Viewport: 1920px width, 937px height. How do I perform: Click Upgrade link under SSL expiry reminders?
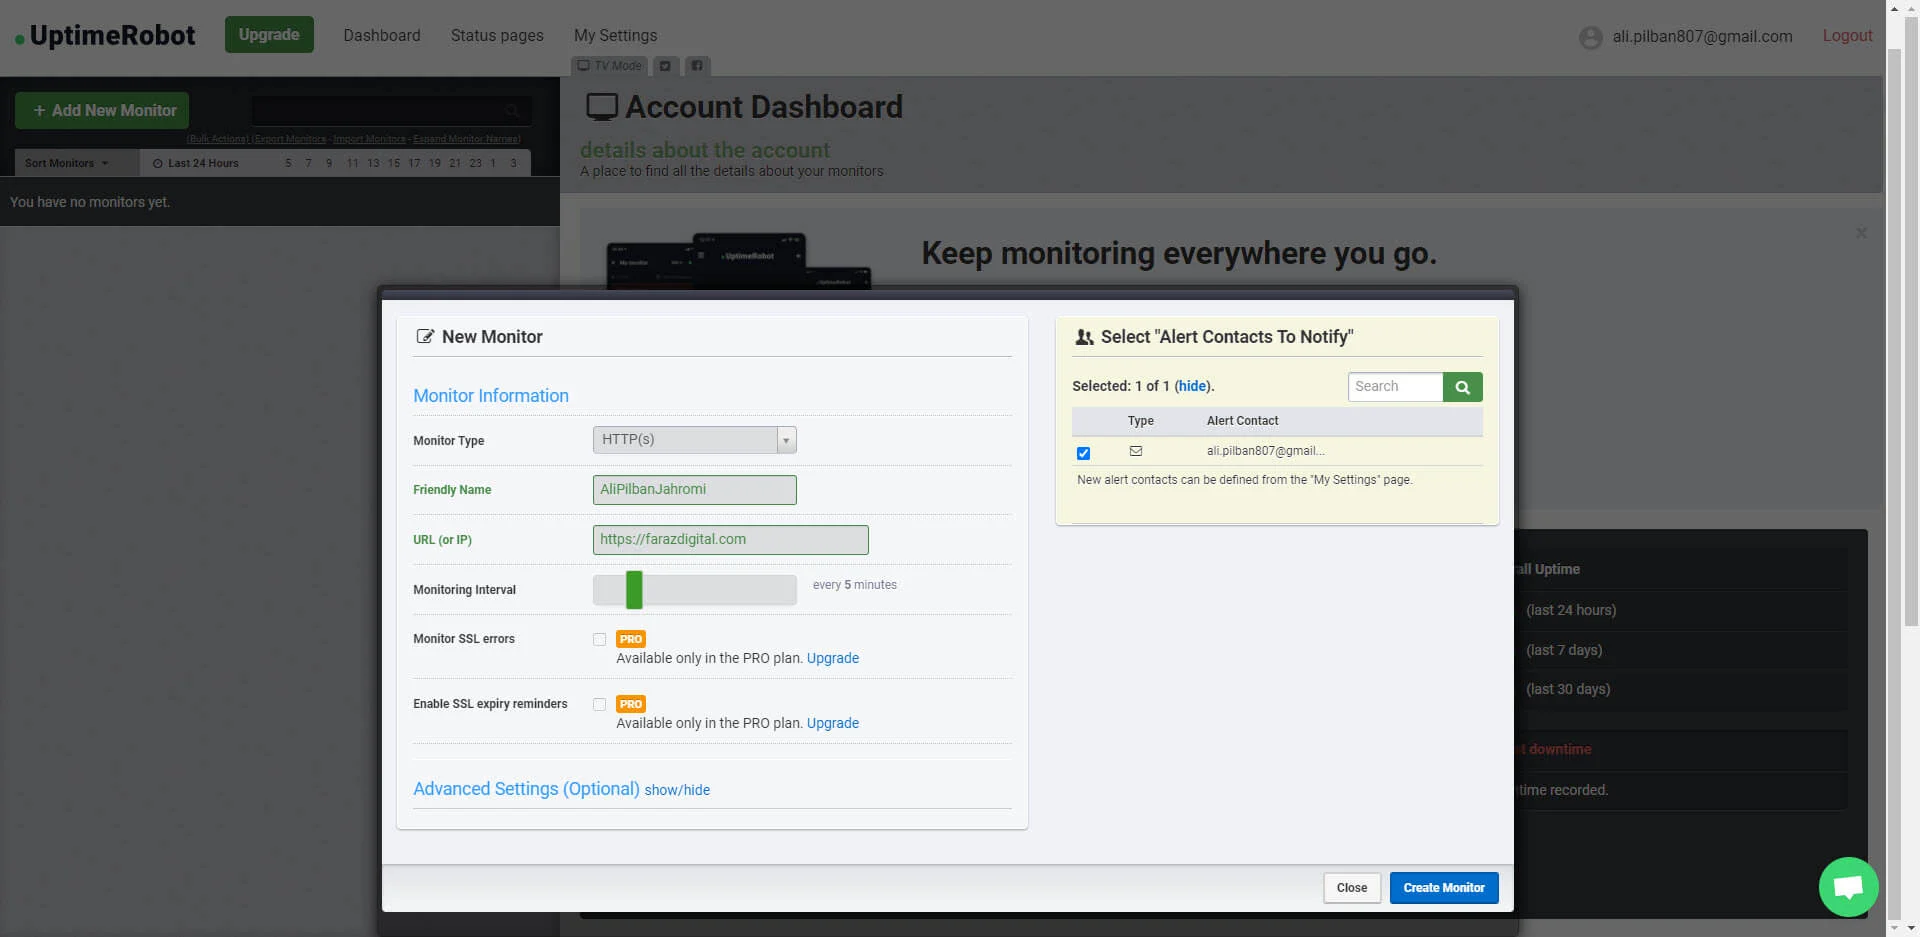click(x=833, y=723)
